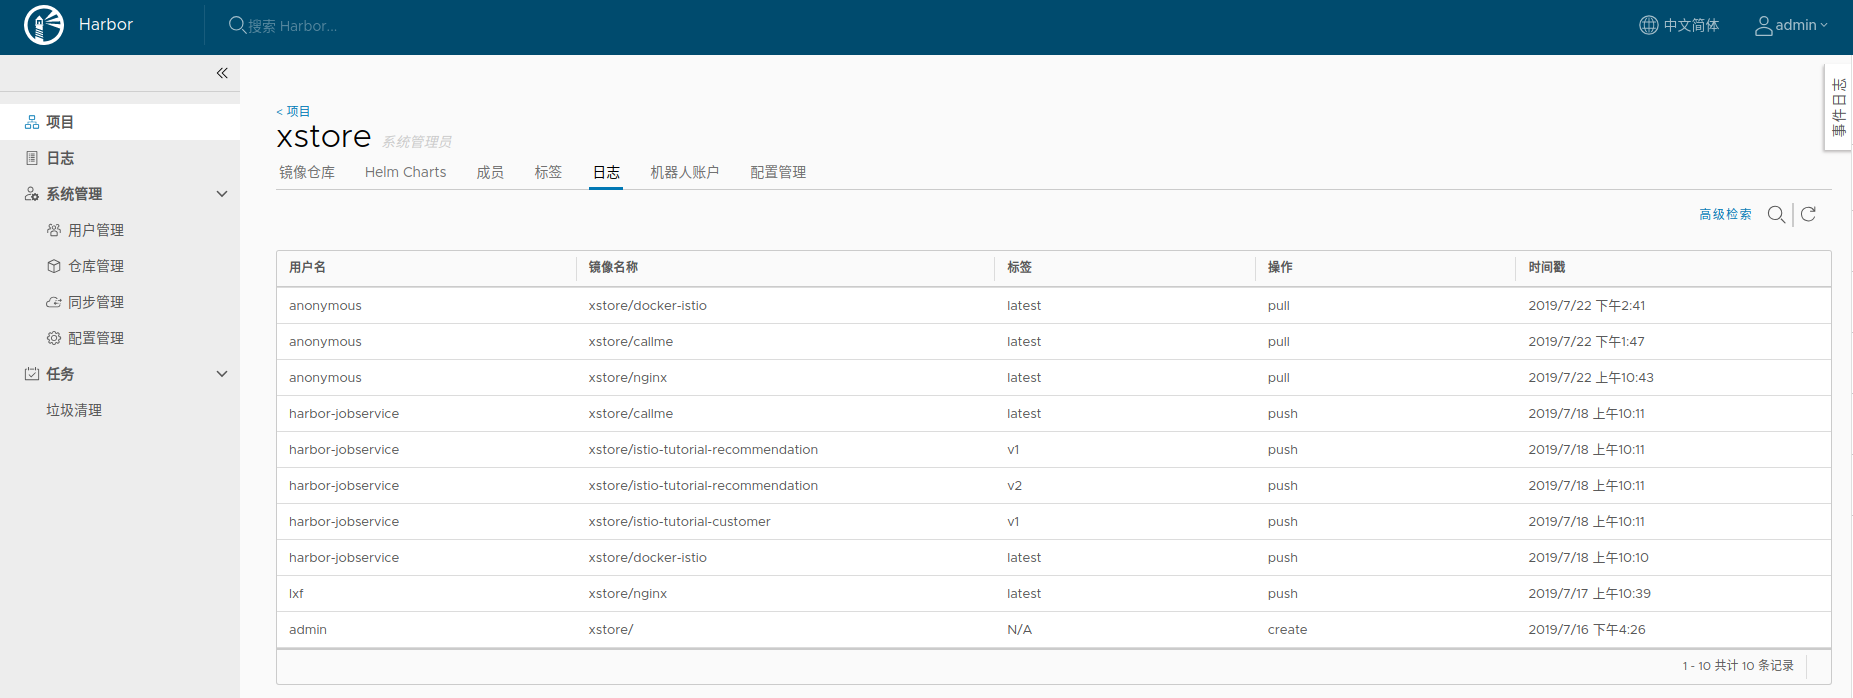This screenshot has height=698, width=1853.
Task: Open 仓库管理 in the sidebar
Action: coord(96,266)
